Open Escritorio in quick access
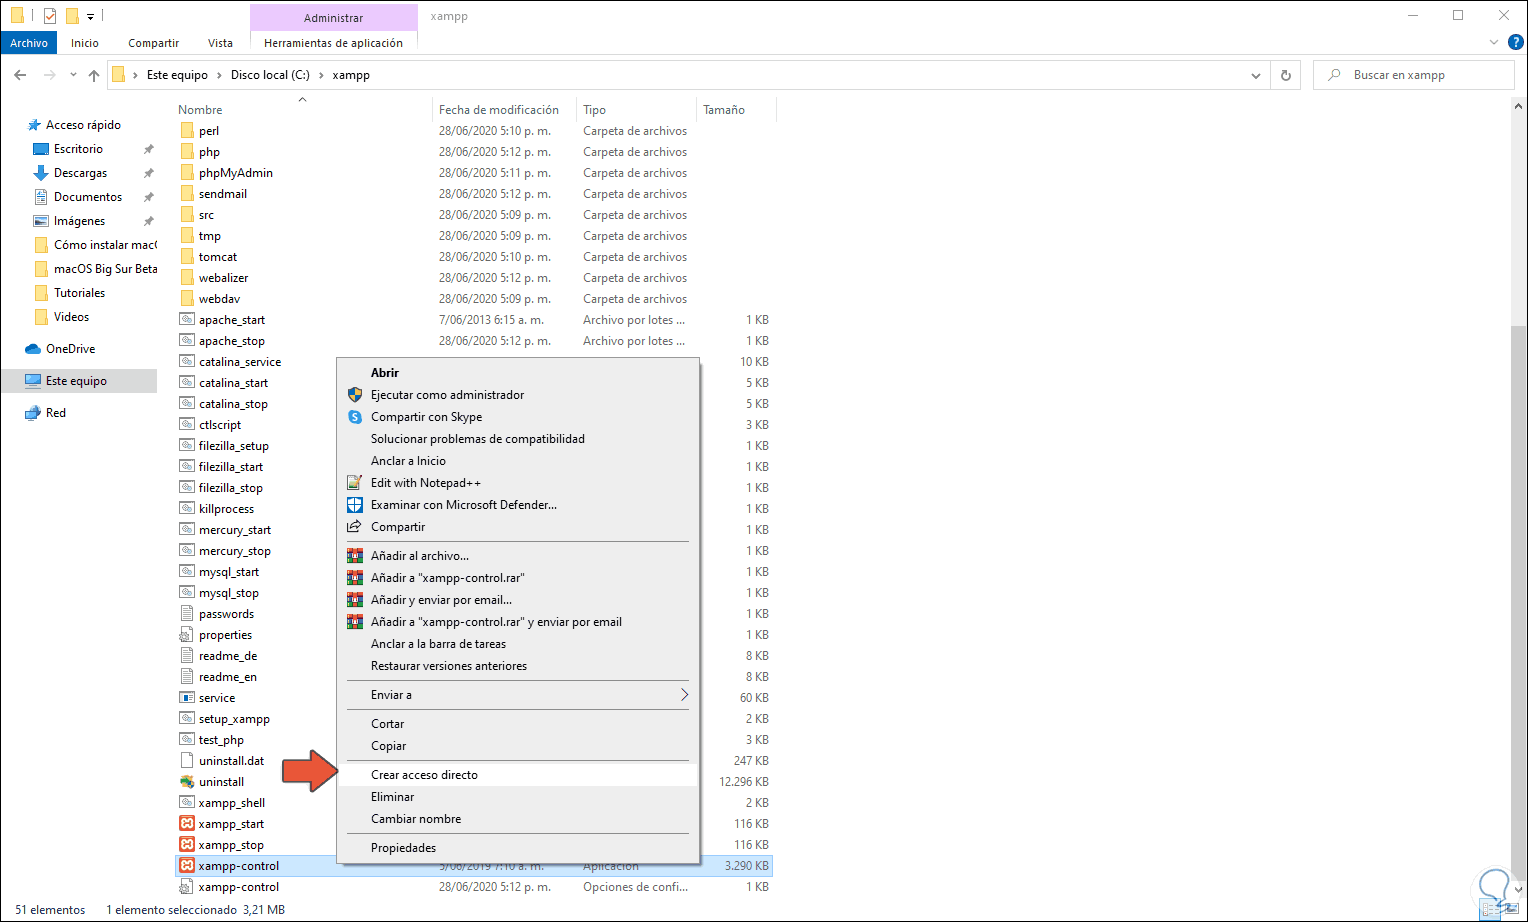Screen dimensions: 1528x922 (x=80, y=149)
